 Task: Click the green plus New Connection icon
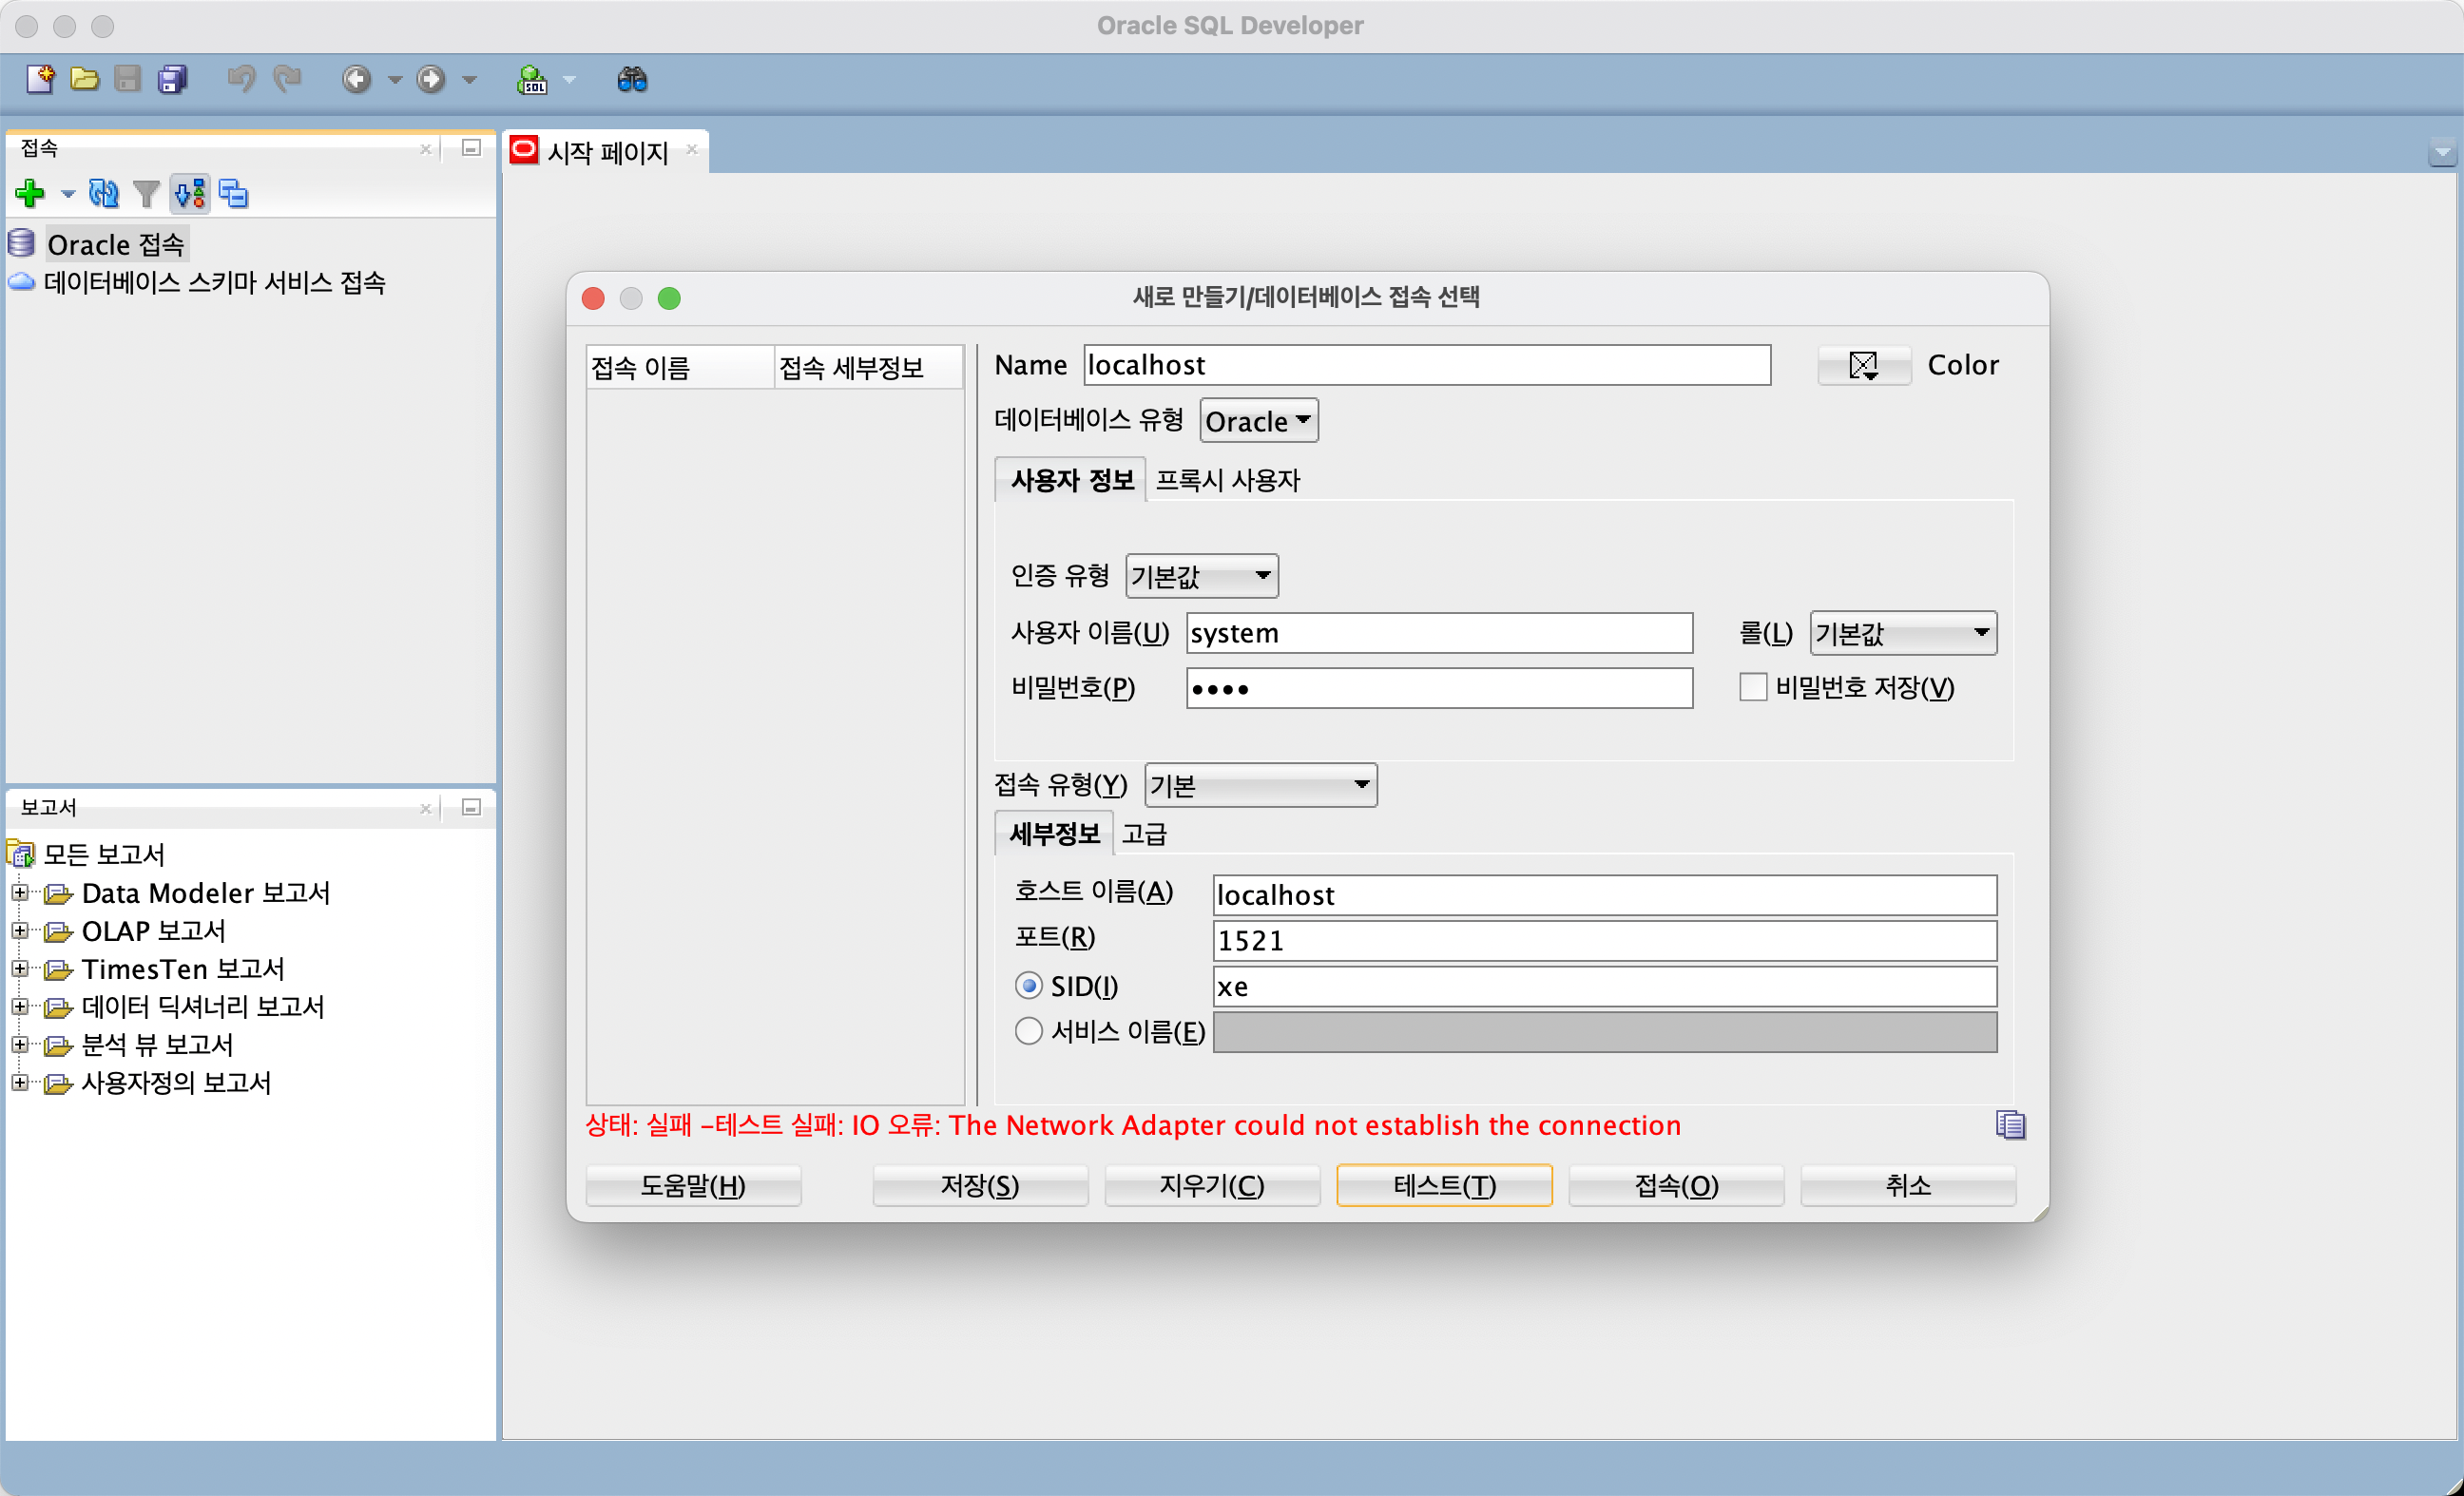point(30,193)
